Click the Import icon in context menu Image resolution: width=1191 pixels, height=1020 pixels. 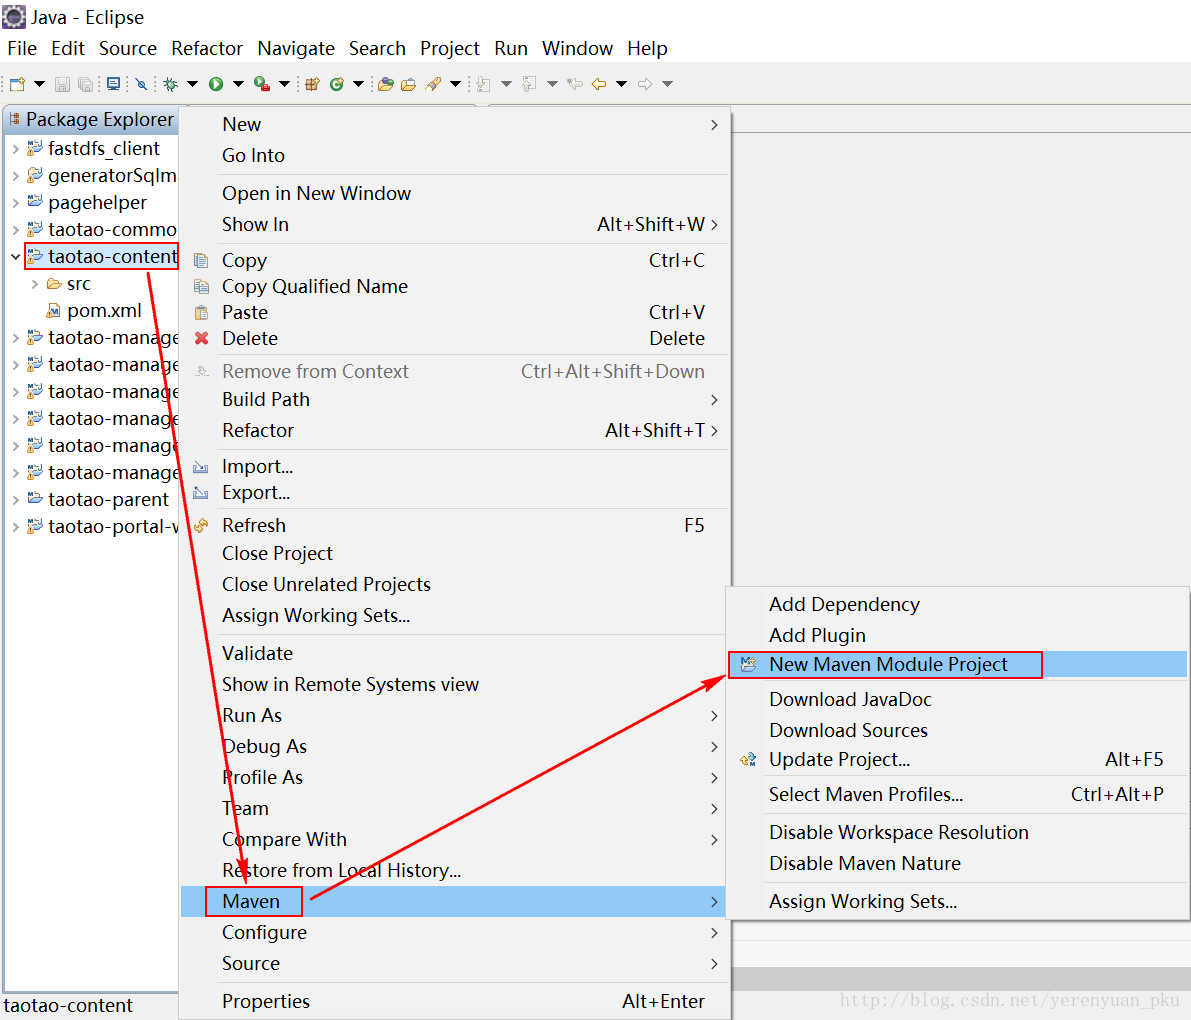pyautogui.click(x=201, y=467)
